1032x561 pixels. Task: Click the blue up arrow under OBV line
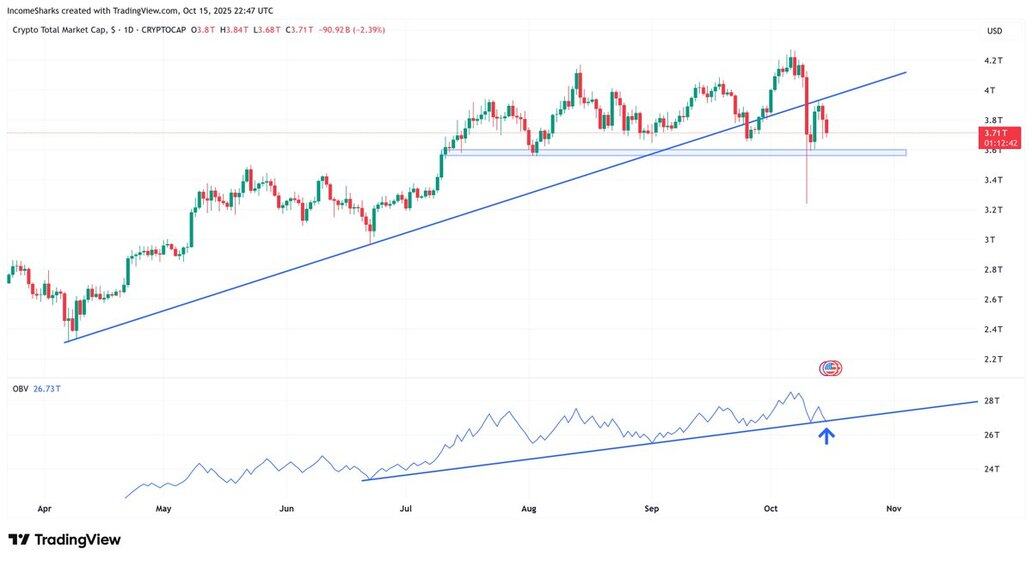pyautogui.click(x=827, y=435)
